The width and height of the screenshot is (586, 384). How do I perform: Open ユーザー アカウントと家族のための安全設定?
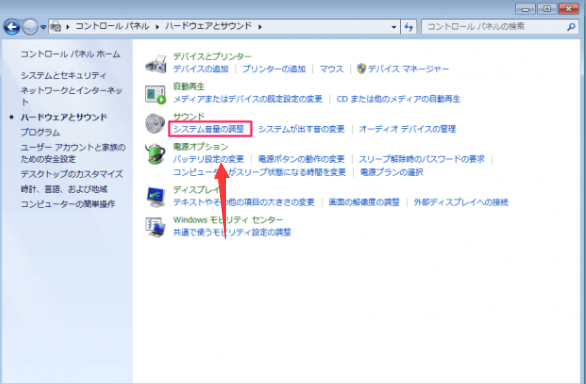tap(73, 153)
